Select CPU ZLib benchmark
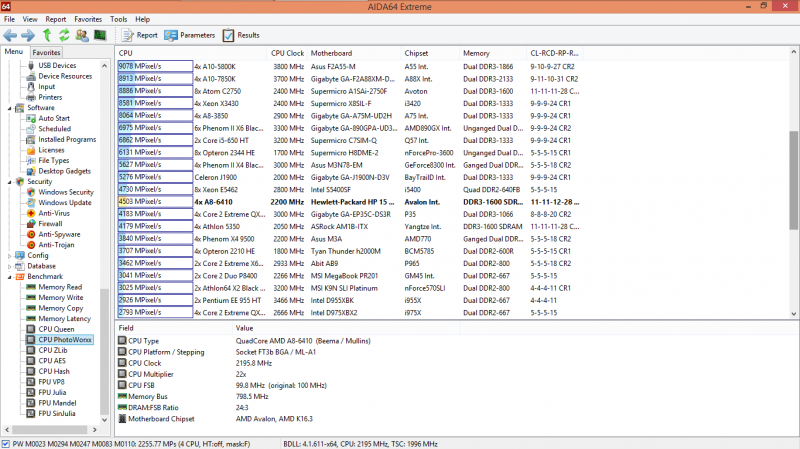This screenshot has height=449, width=800. (53, 350)
